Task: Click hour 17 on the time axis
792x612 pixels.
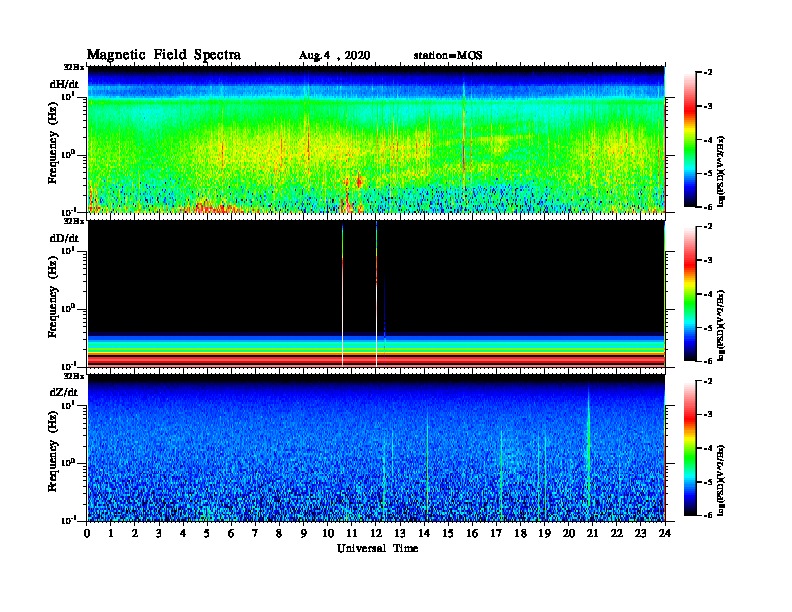Action: click(497, 533)
